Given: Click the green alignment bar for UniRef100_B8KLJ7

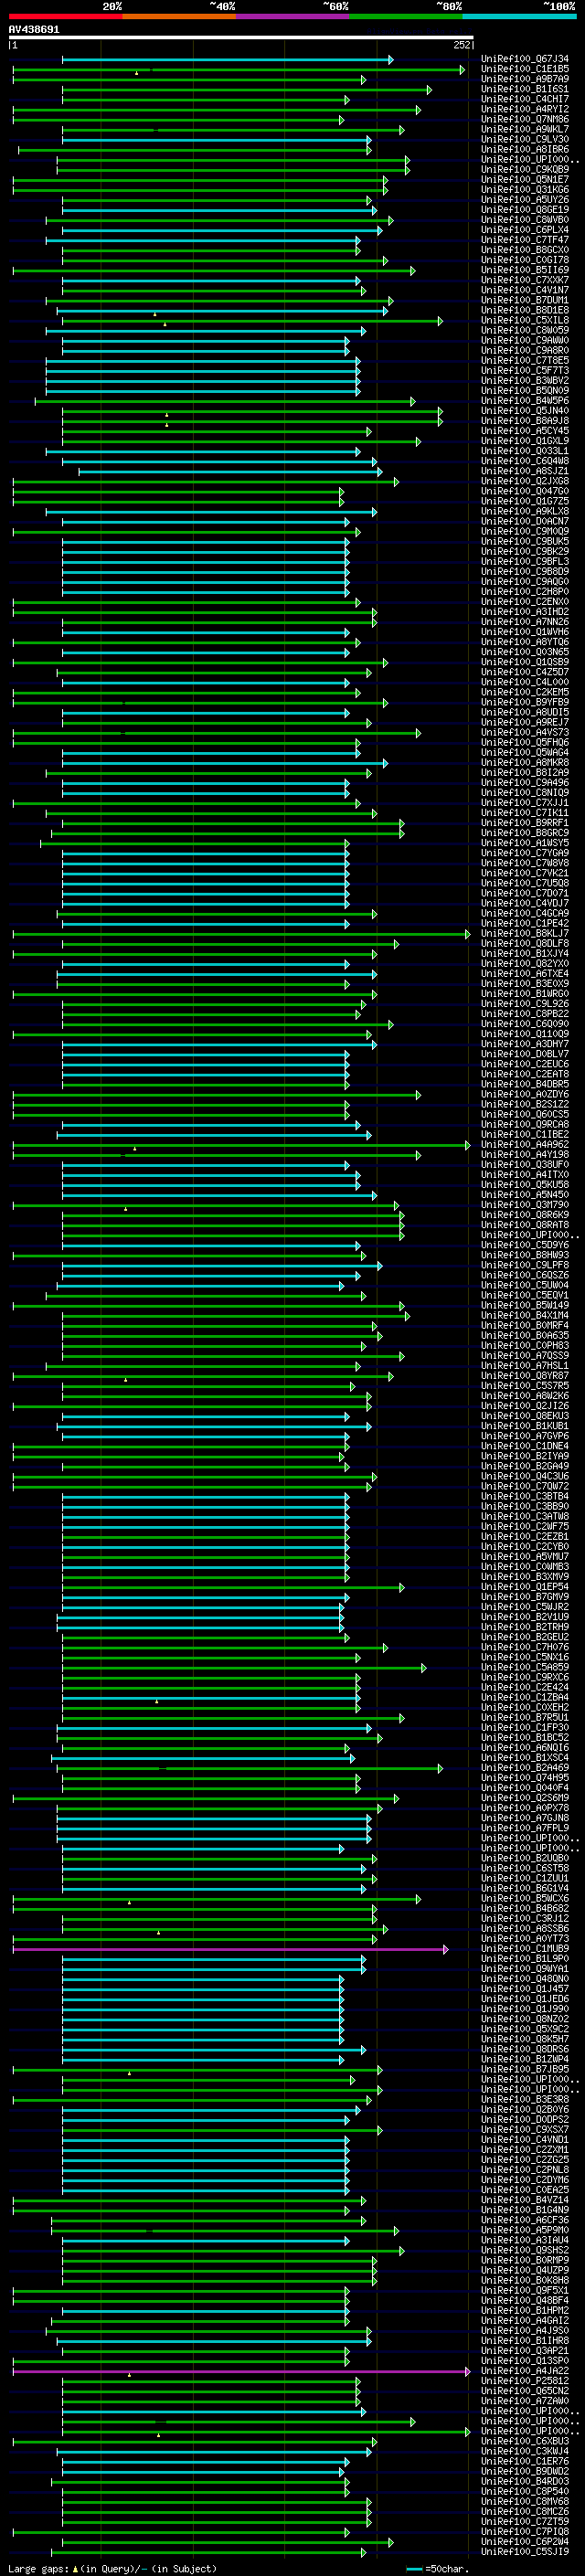Looking at the screenshot, I should pos(241,934).
